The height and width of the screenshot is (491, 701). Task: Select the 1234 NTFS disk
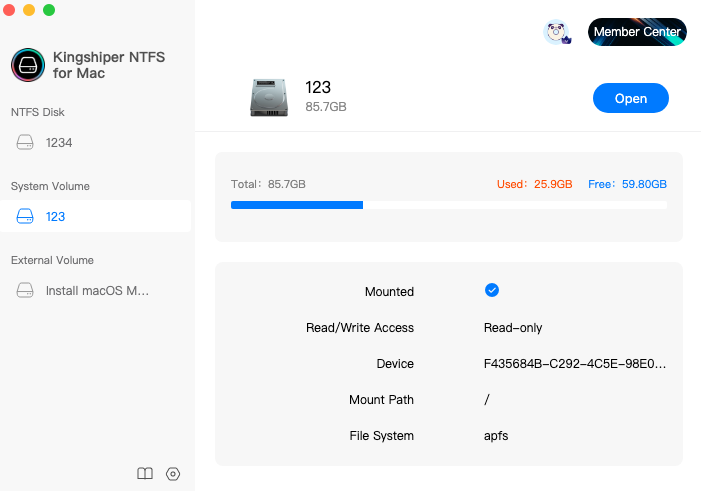click(x=95, y=143)
